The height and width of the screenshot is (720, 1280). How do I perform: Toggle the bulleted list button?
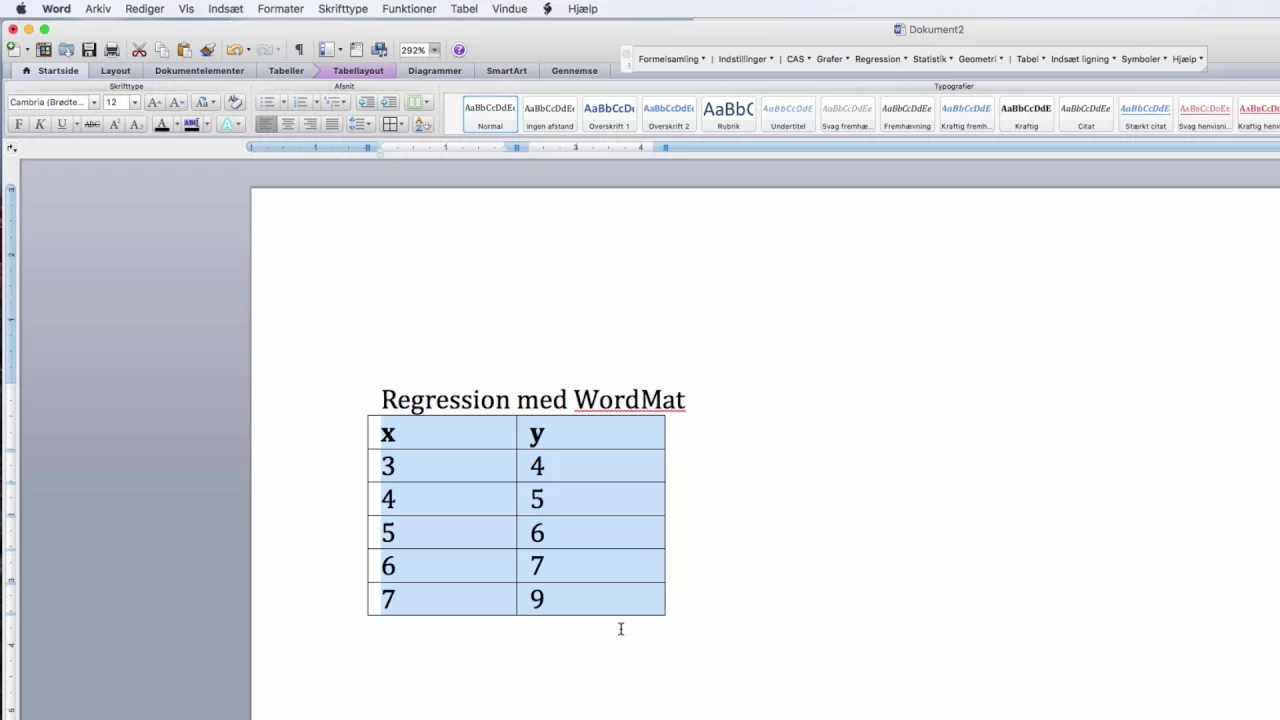click(x=267, y=102)
